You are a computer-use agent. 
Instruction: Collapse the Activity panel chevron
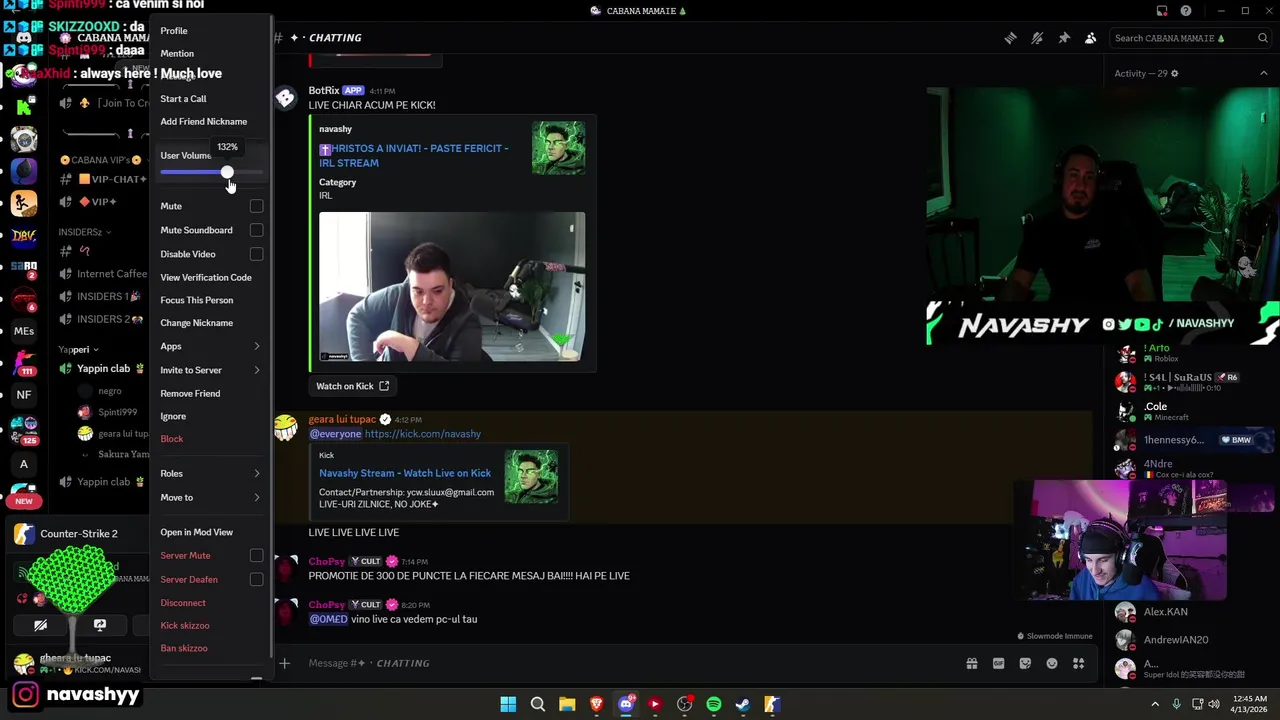point(1263,73)
